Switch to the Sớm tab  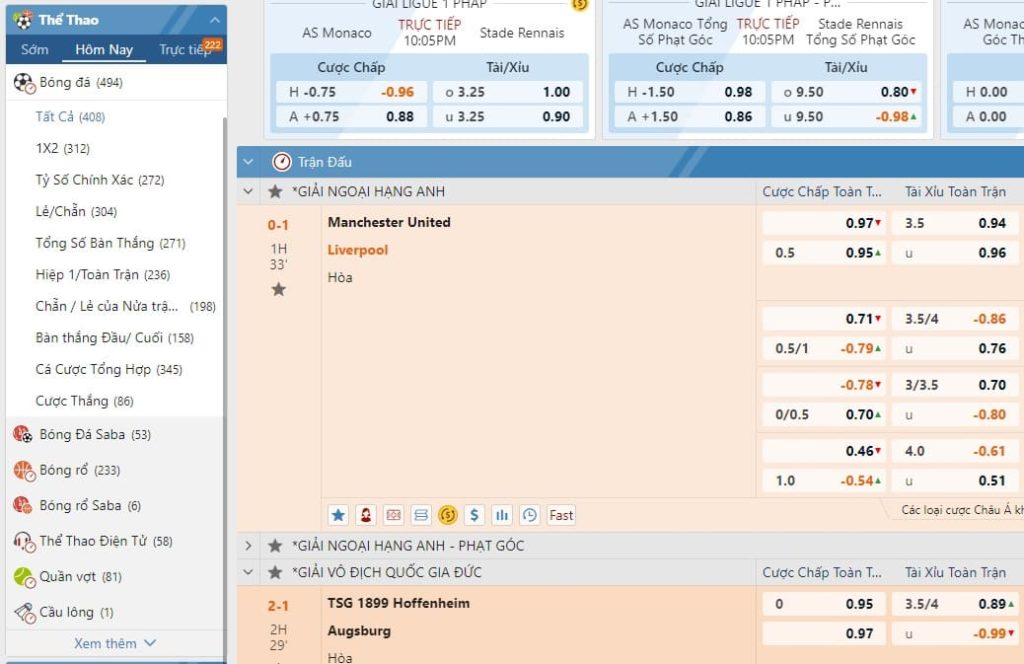point(35,50)
